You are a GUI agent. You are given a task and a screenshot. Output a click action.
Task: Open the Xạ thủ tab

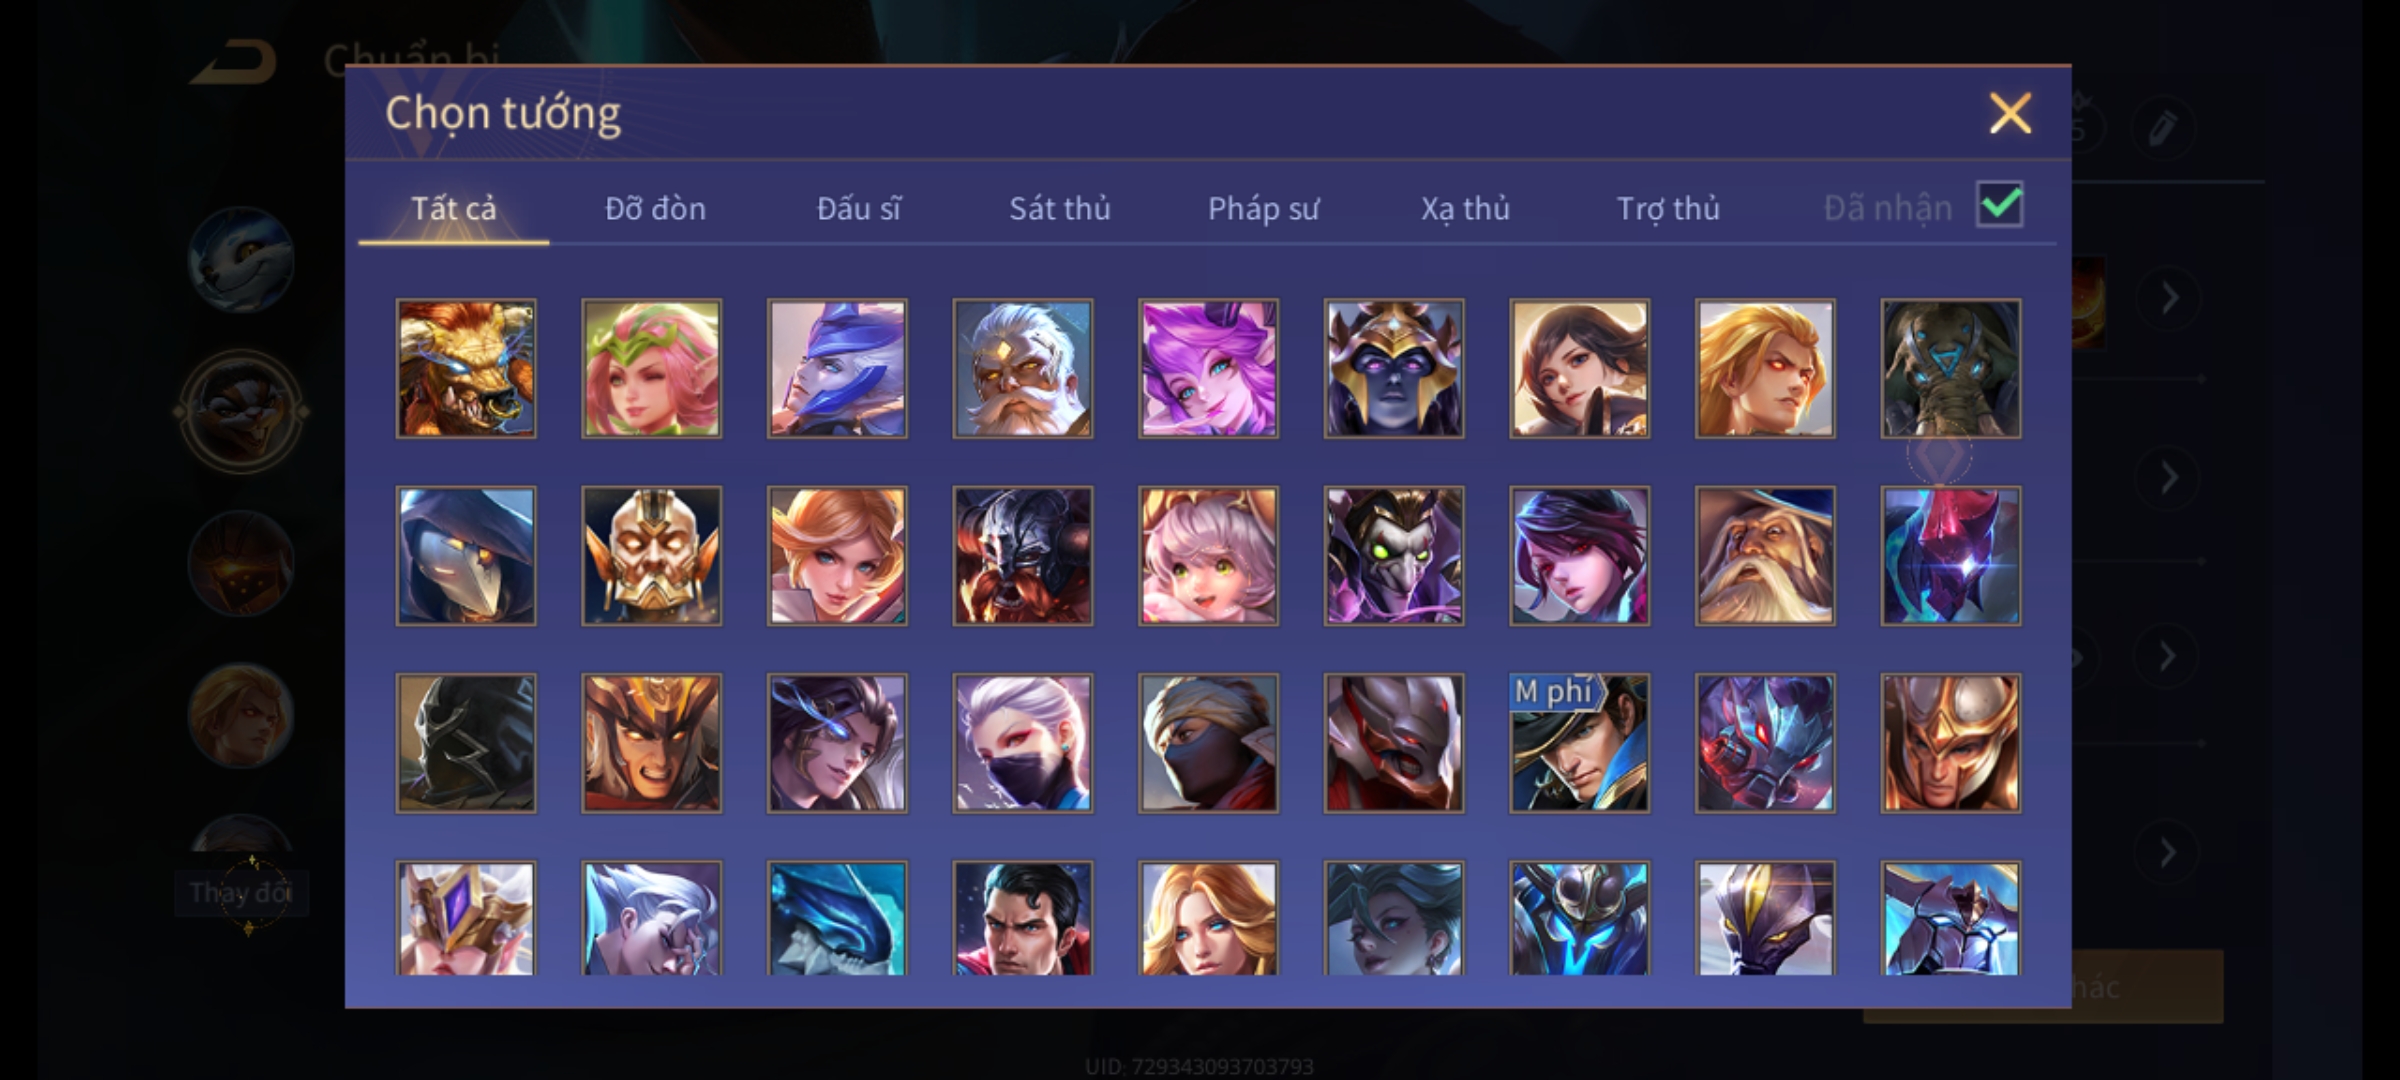point(1465,208)
